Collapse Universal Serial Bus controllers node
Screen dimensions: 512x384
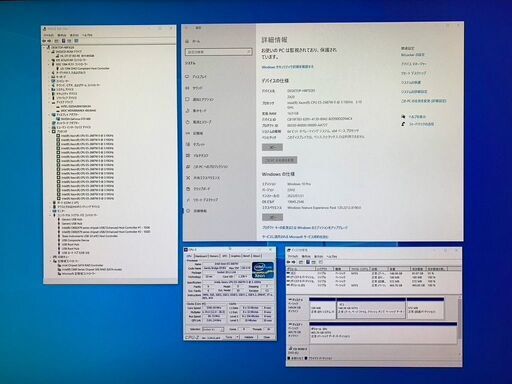point(49,215)
